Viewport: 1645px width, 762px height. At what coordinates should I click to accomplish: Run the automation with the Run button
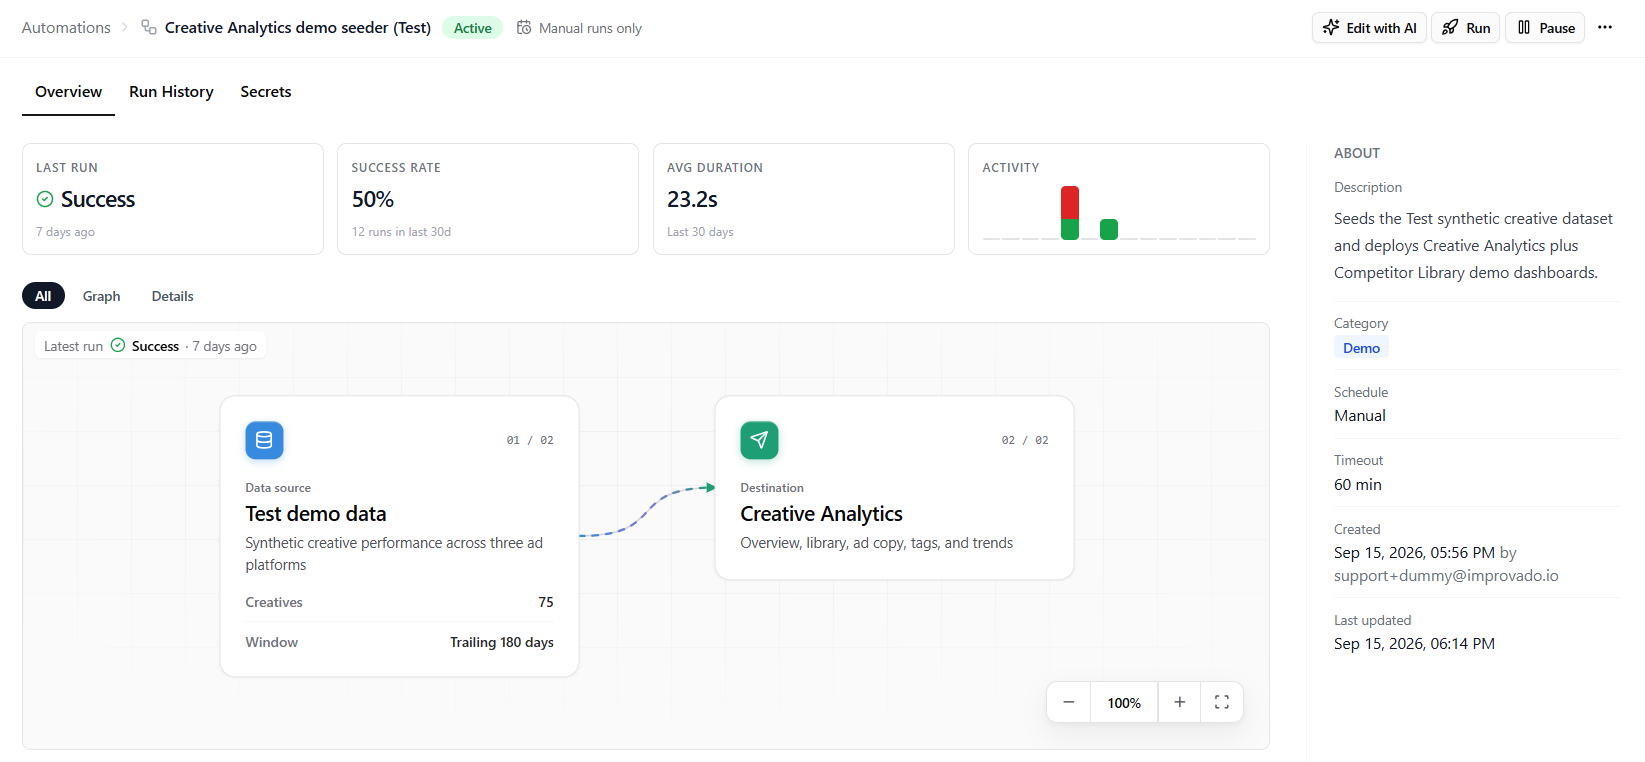(x=1465, y=28)
